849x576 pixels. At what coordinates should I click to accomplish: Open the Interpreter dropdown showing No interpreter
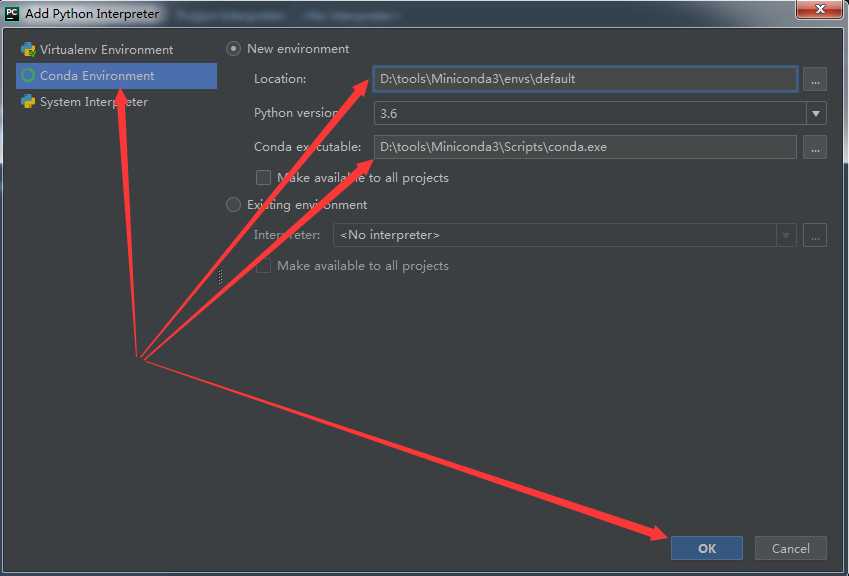coord(564,235)
